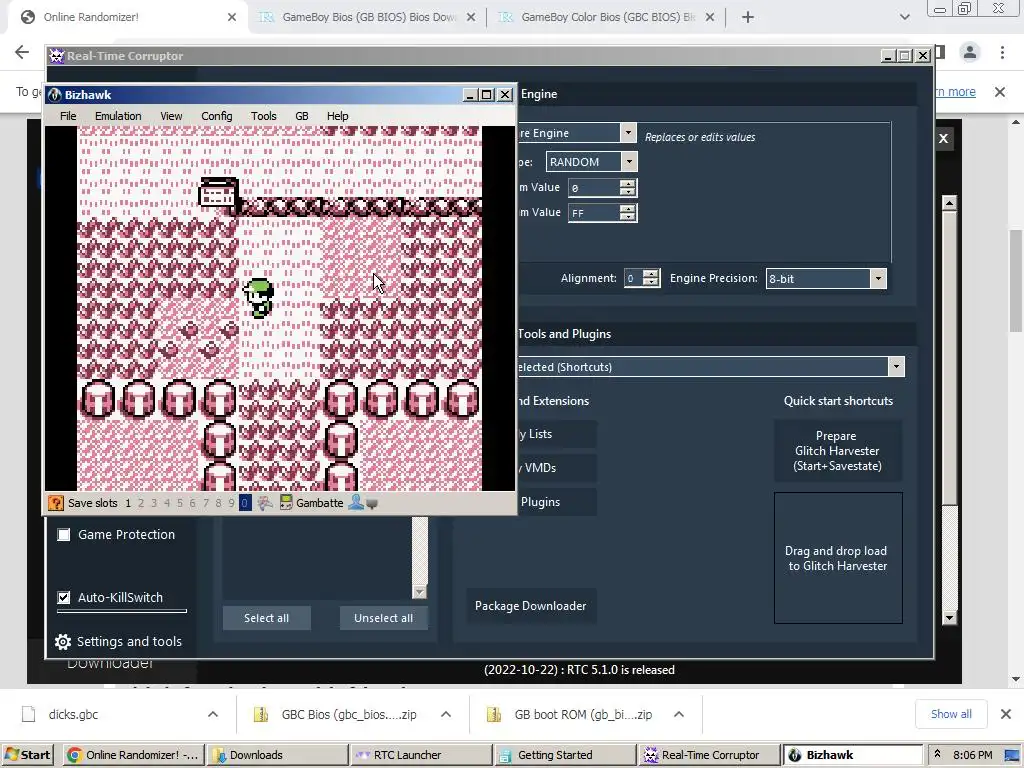
Task: Open the Tools menu in Bizhawk
Action: pos(264,116)
